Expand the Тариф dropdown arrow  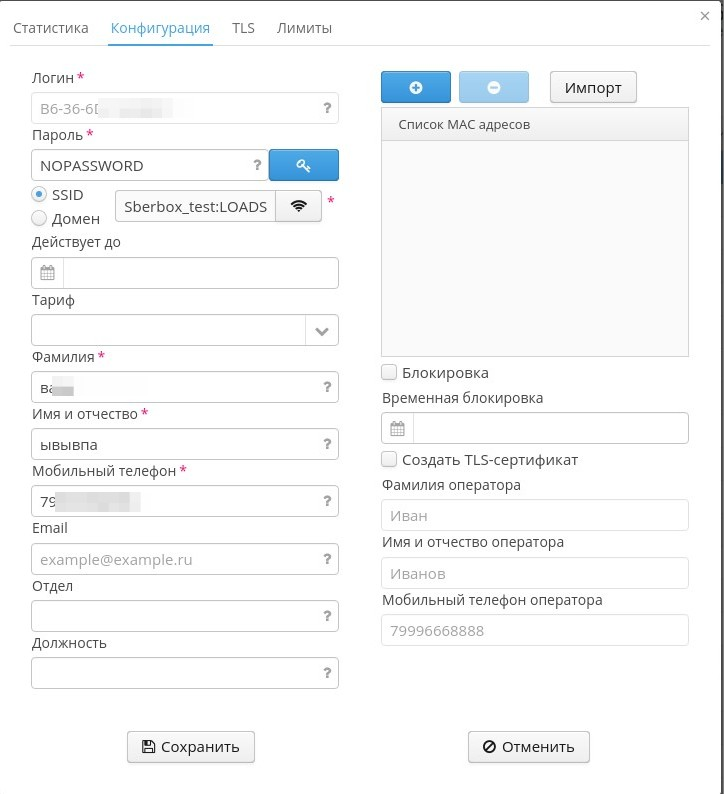(322, 331)
